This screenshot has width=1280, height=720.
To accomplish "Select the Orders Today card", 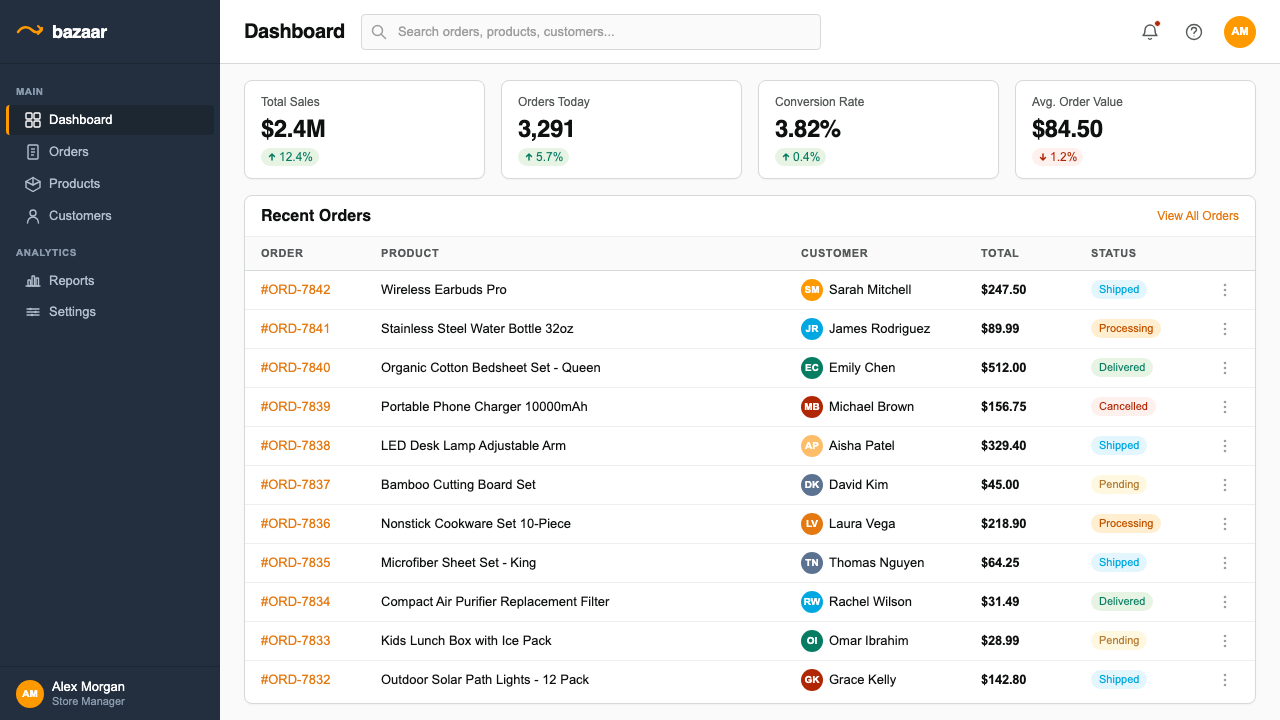I will click(x=622, y=130).
